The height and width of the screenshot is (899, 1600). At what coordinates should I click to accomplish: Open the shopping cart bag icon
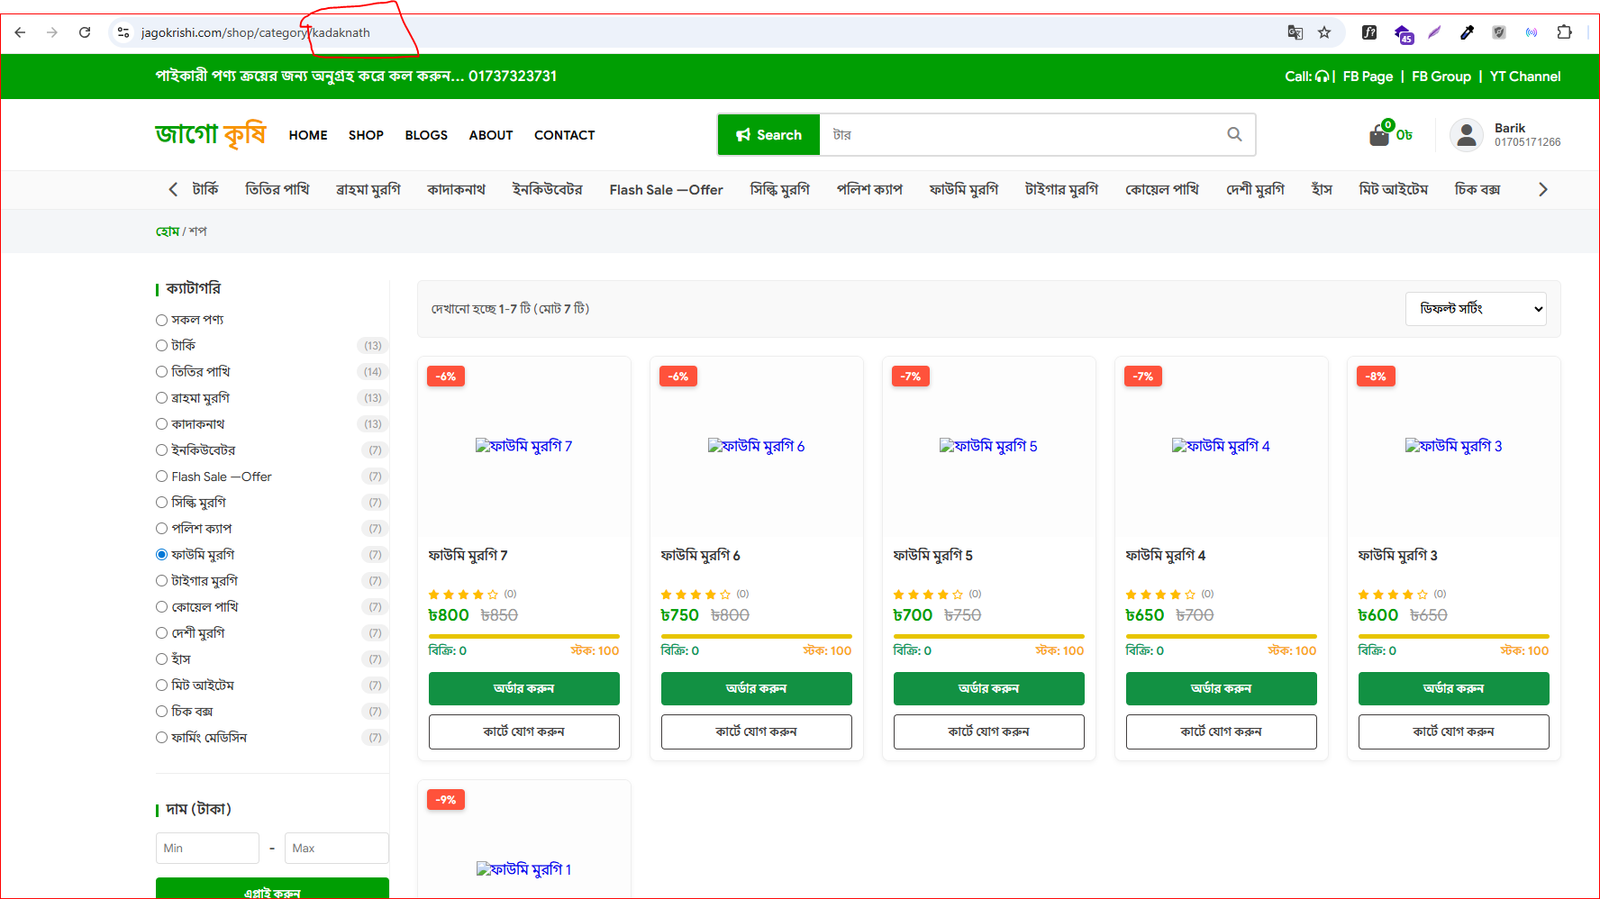pos(1379,136)
